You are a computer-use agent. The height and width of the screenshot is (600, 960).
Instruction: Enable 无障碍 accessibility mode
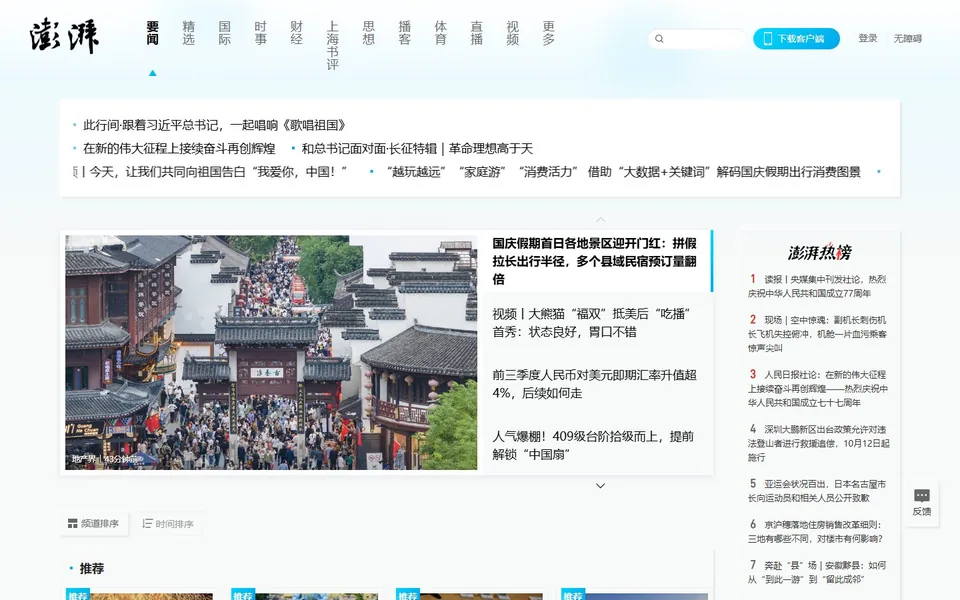(x=907, y=39)
